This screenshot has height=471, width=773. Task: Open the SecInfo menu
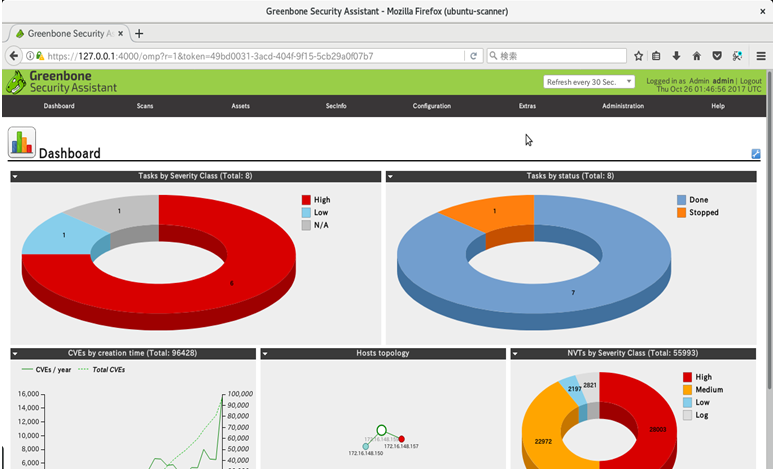coord(336,106)
